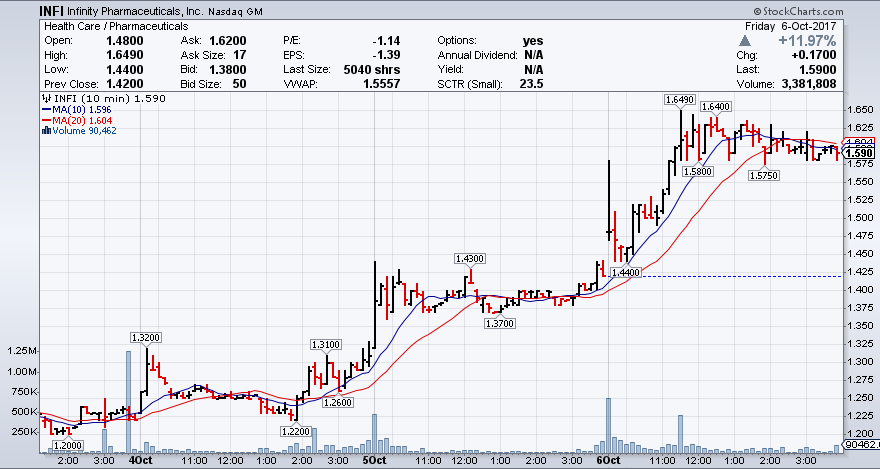This screenshot has width=880, height=469.
Task: Click the 1.4300 price annotation
Action: (x=469, y=258)
